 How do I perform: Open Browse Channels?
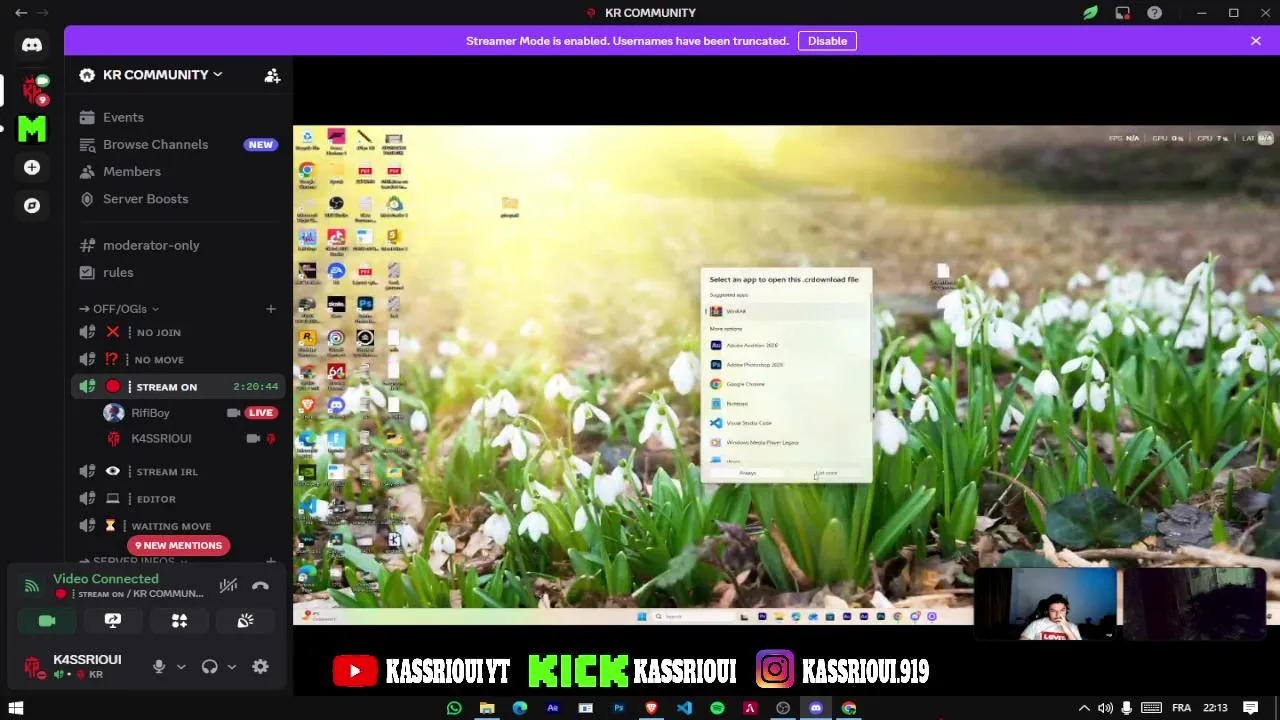click(x=178, y=144)
